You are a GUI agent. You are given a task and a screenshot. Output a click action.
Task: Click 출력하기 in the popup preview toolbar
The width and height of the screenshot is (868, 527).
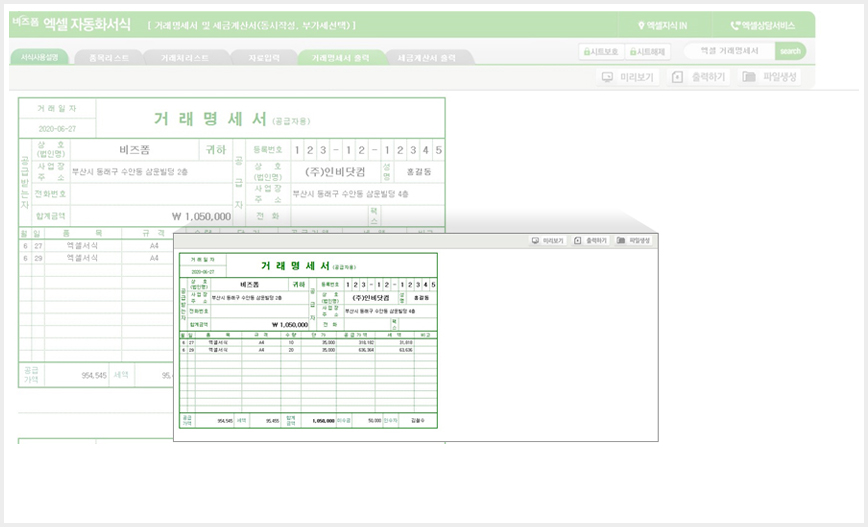591,241
